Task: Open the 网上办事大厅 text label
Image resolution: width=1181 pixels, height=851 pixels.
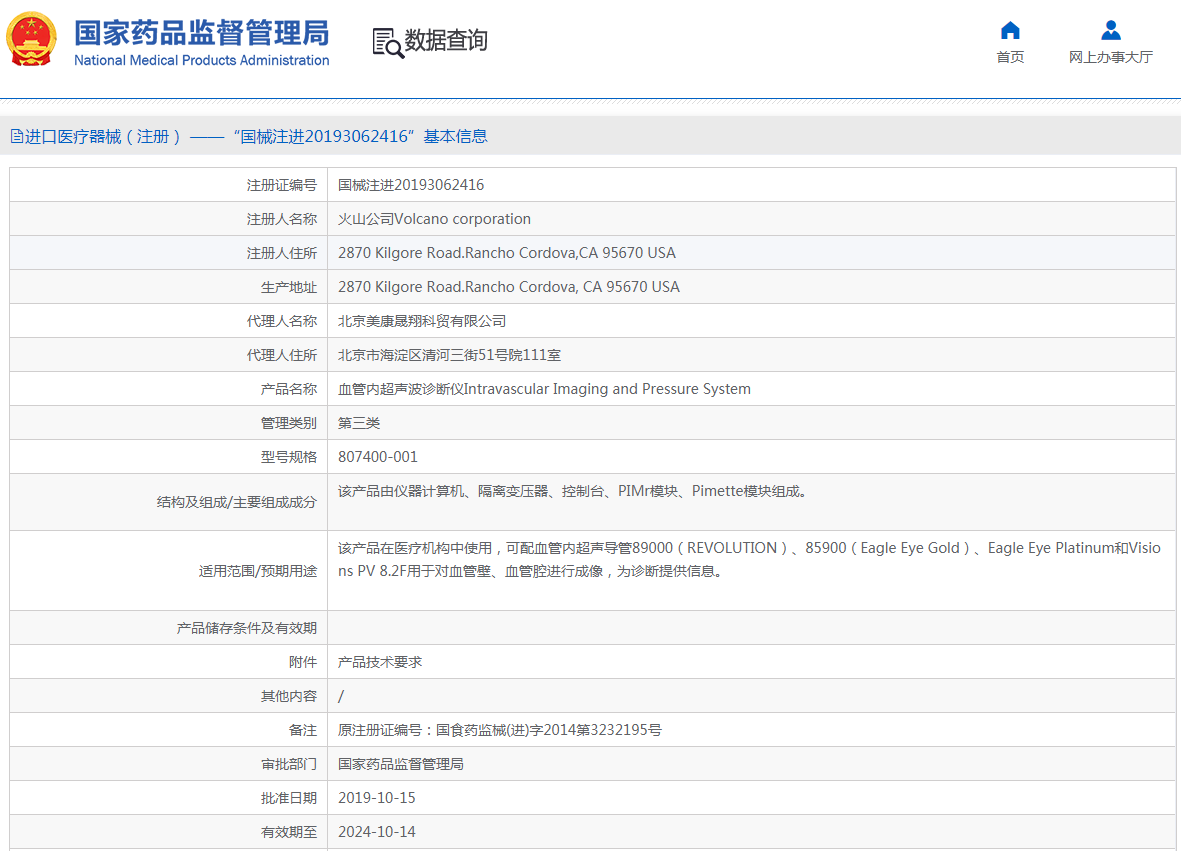Action: 1110,57
